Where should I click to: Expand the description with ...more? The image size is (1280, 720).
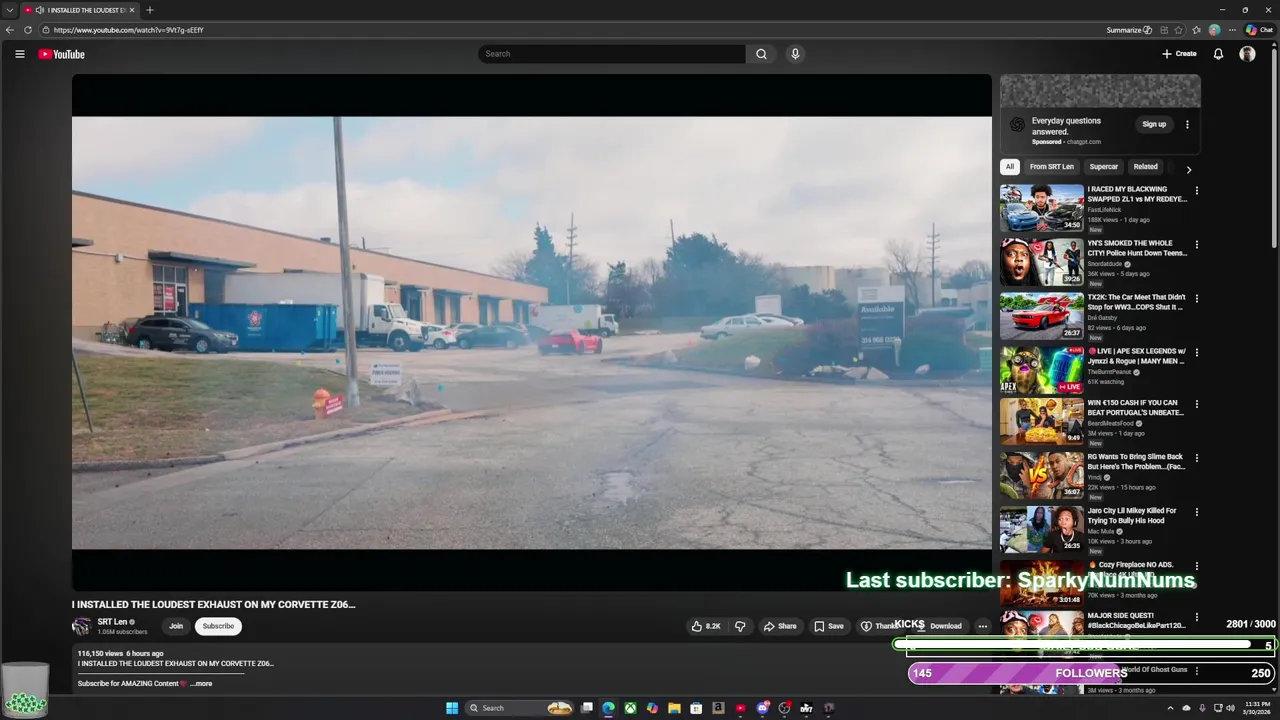[200, 684]
